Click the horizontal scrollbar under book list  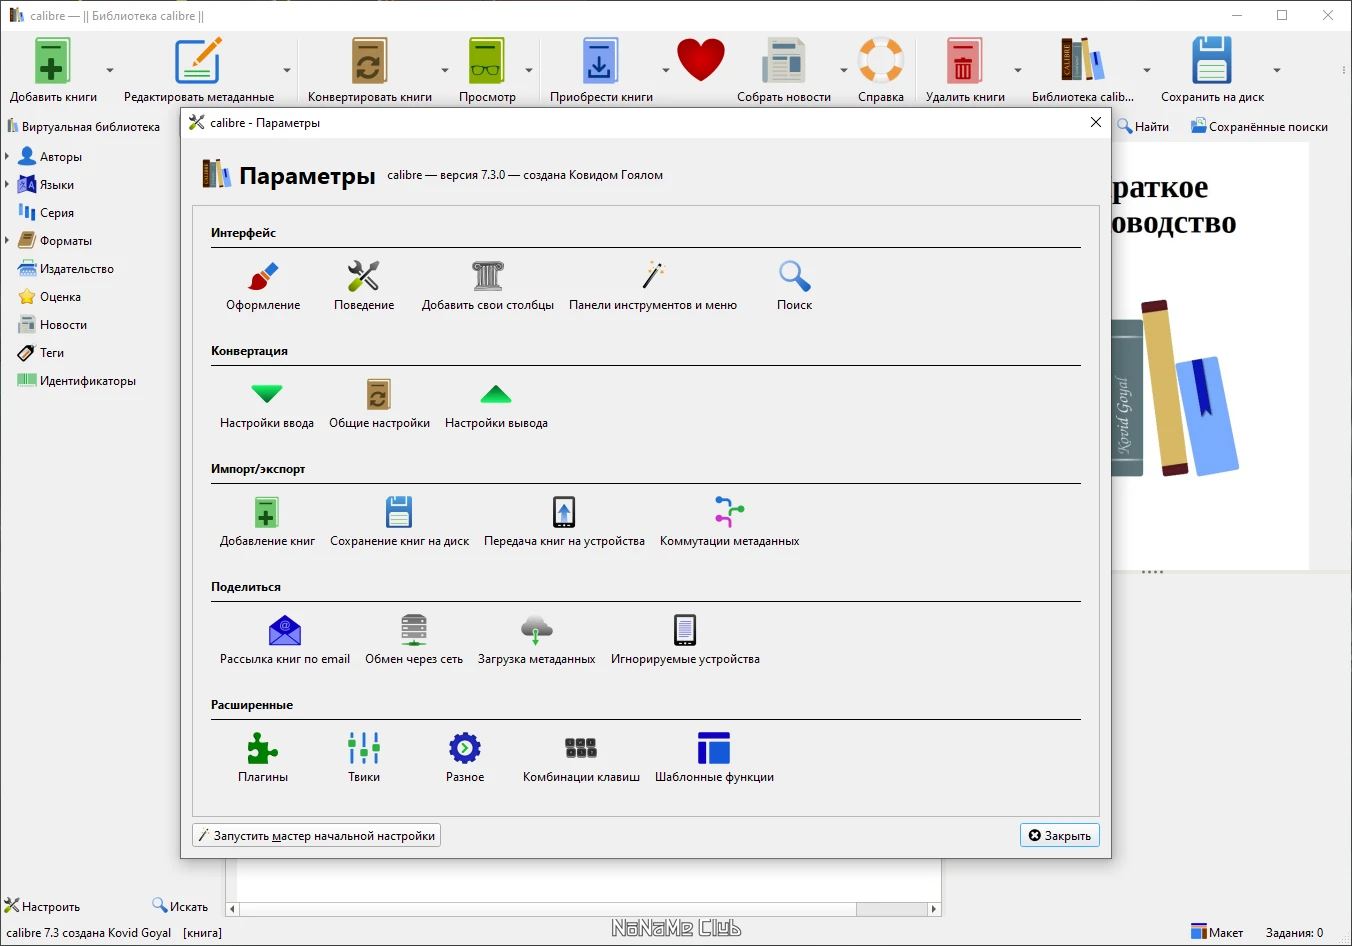point(584,909)
